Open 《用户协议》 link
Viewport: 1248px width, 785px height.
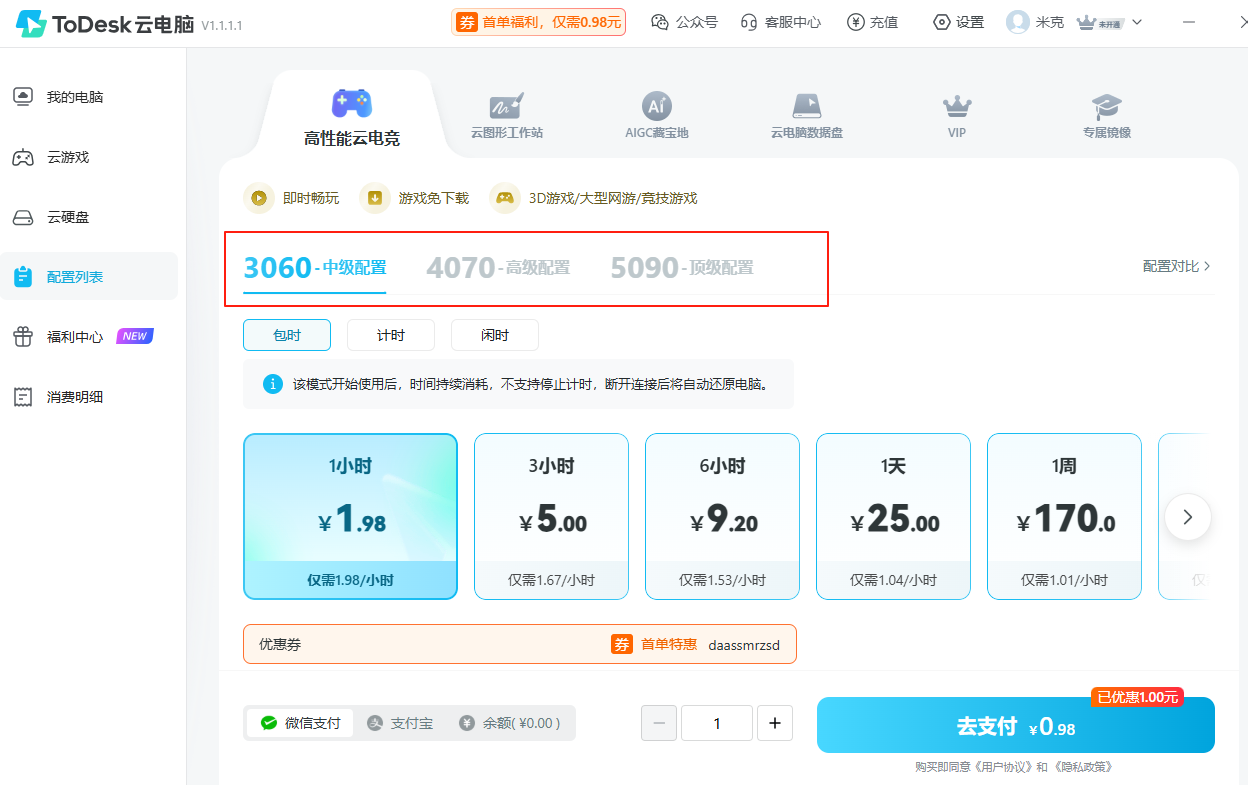(1004, 767)
